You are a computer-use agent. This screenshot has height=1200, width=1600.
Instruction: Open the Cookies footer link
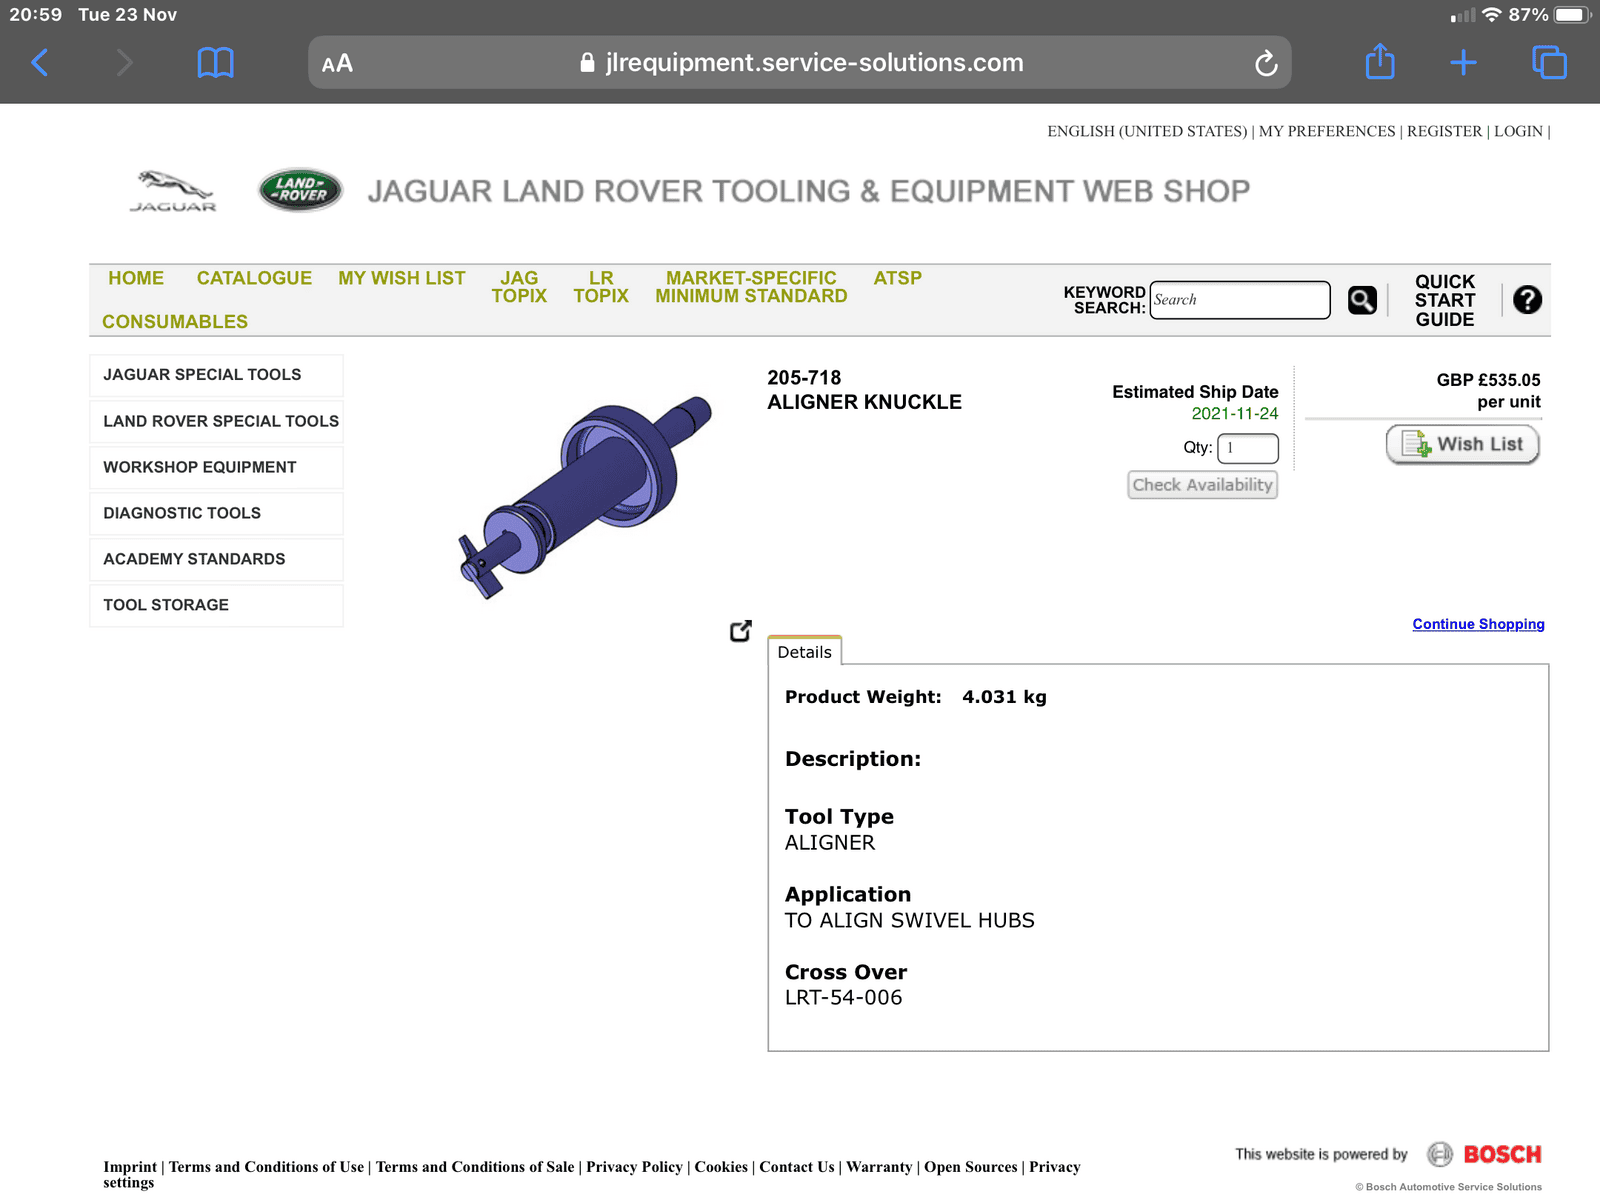click(x=721, y=1167)
